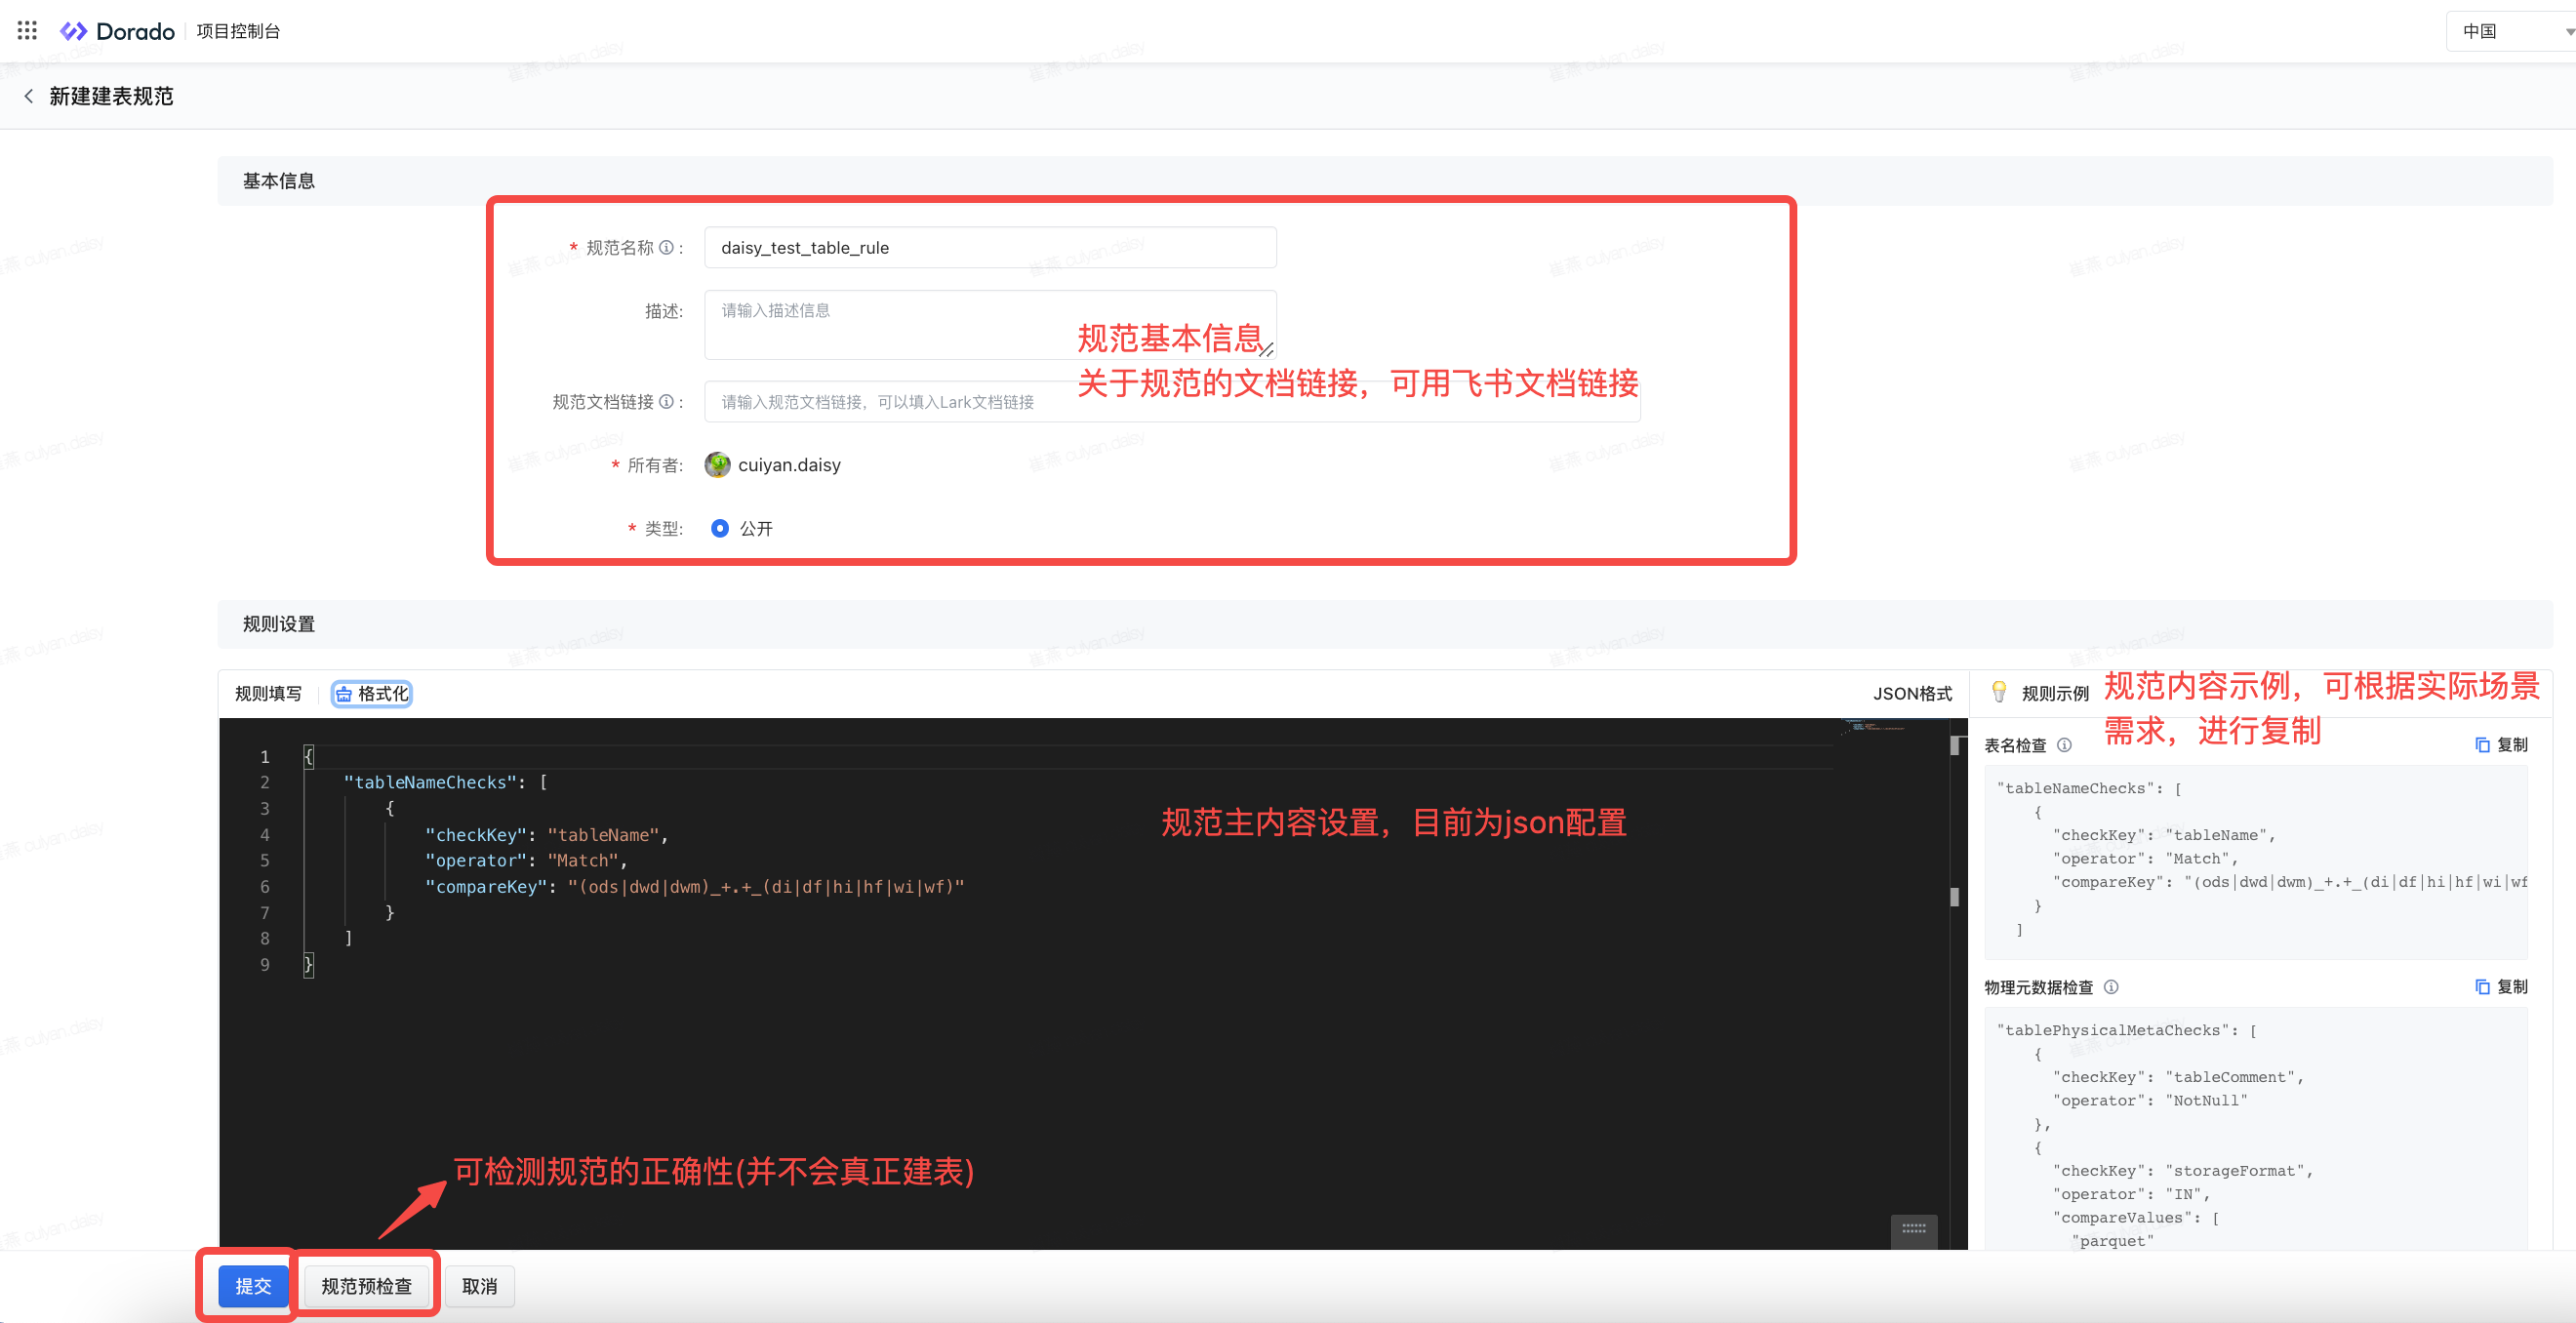
Task: Click info icon beside 物理元数据检查
Action: [2111, 987]
